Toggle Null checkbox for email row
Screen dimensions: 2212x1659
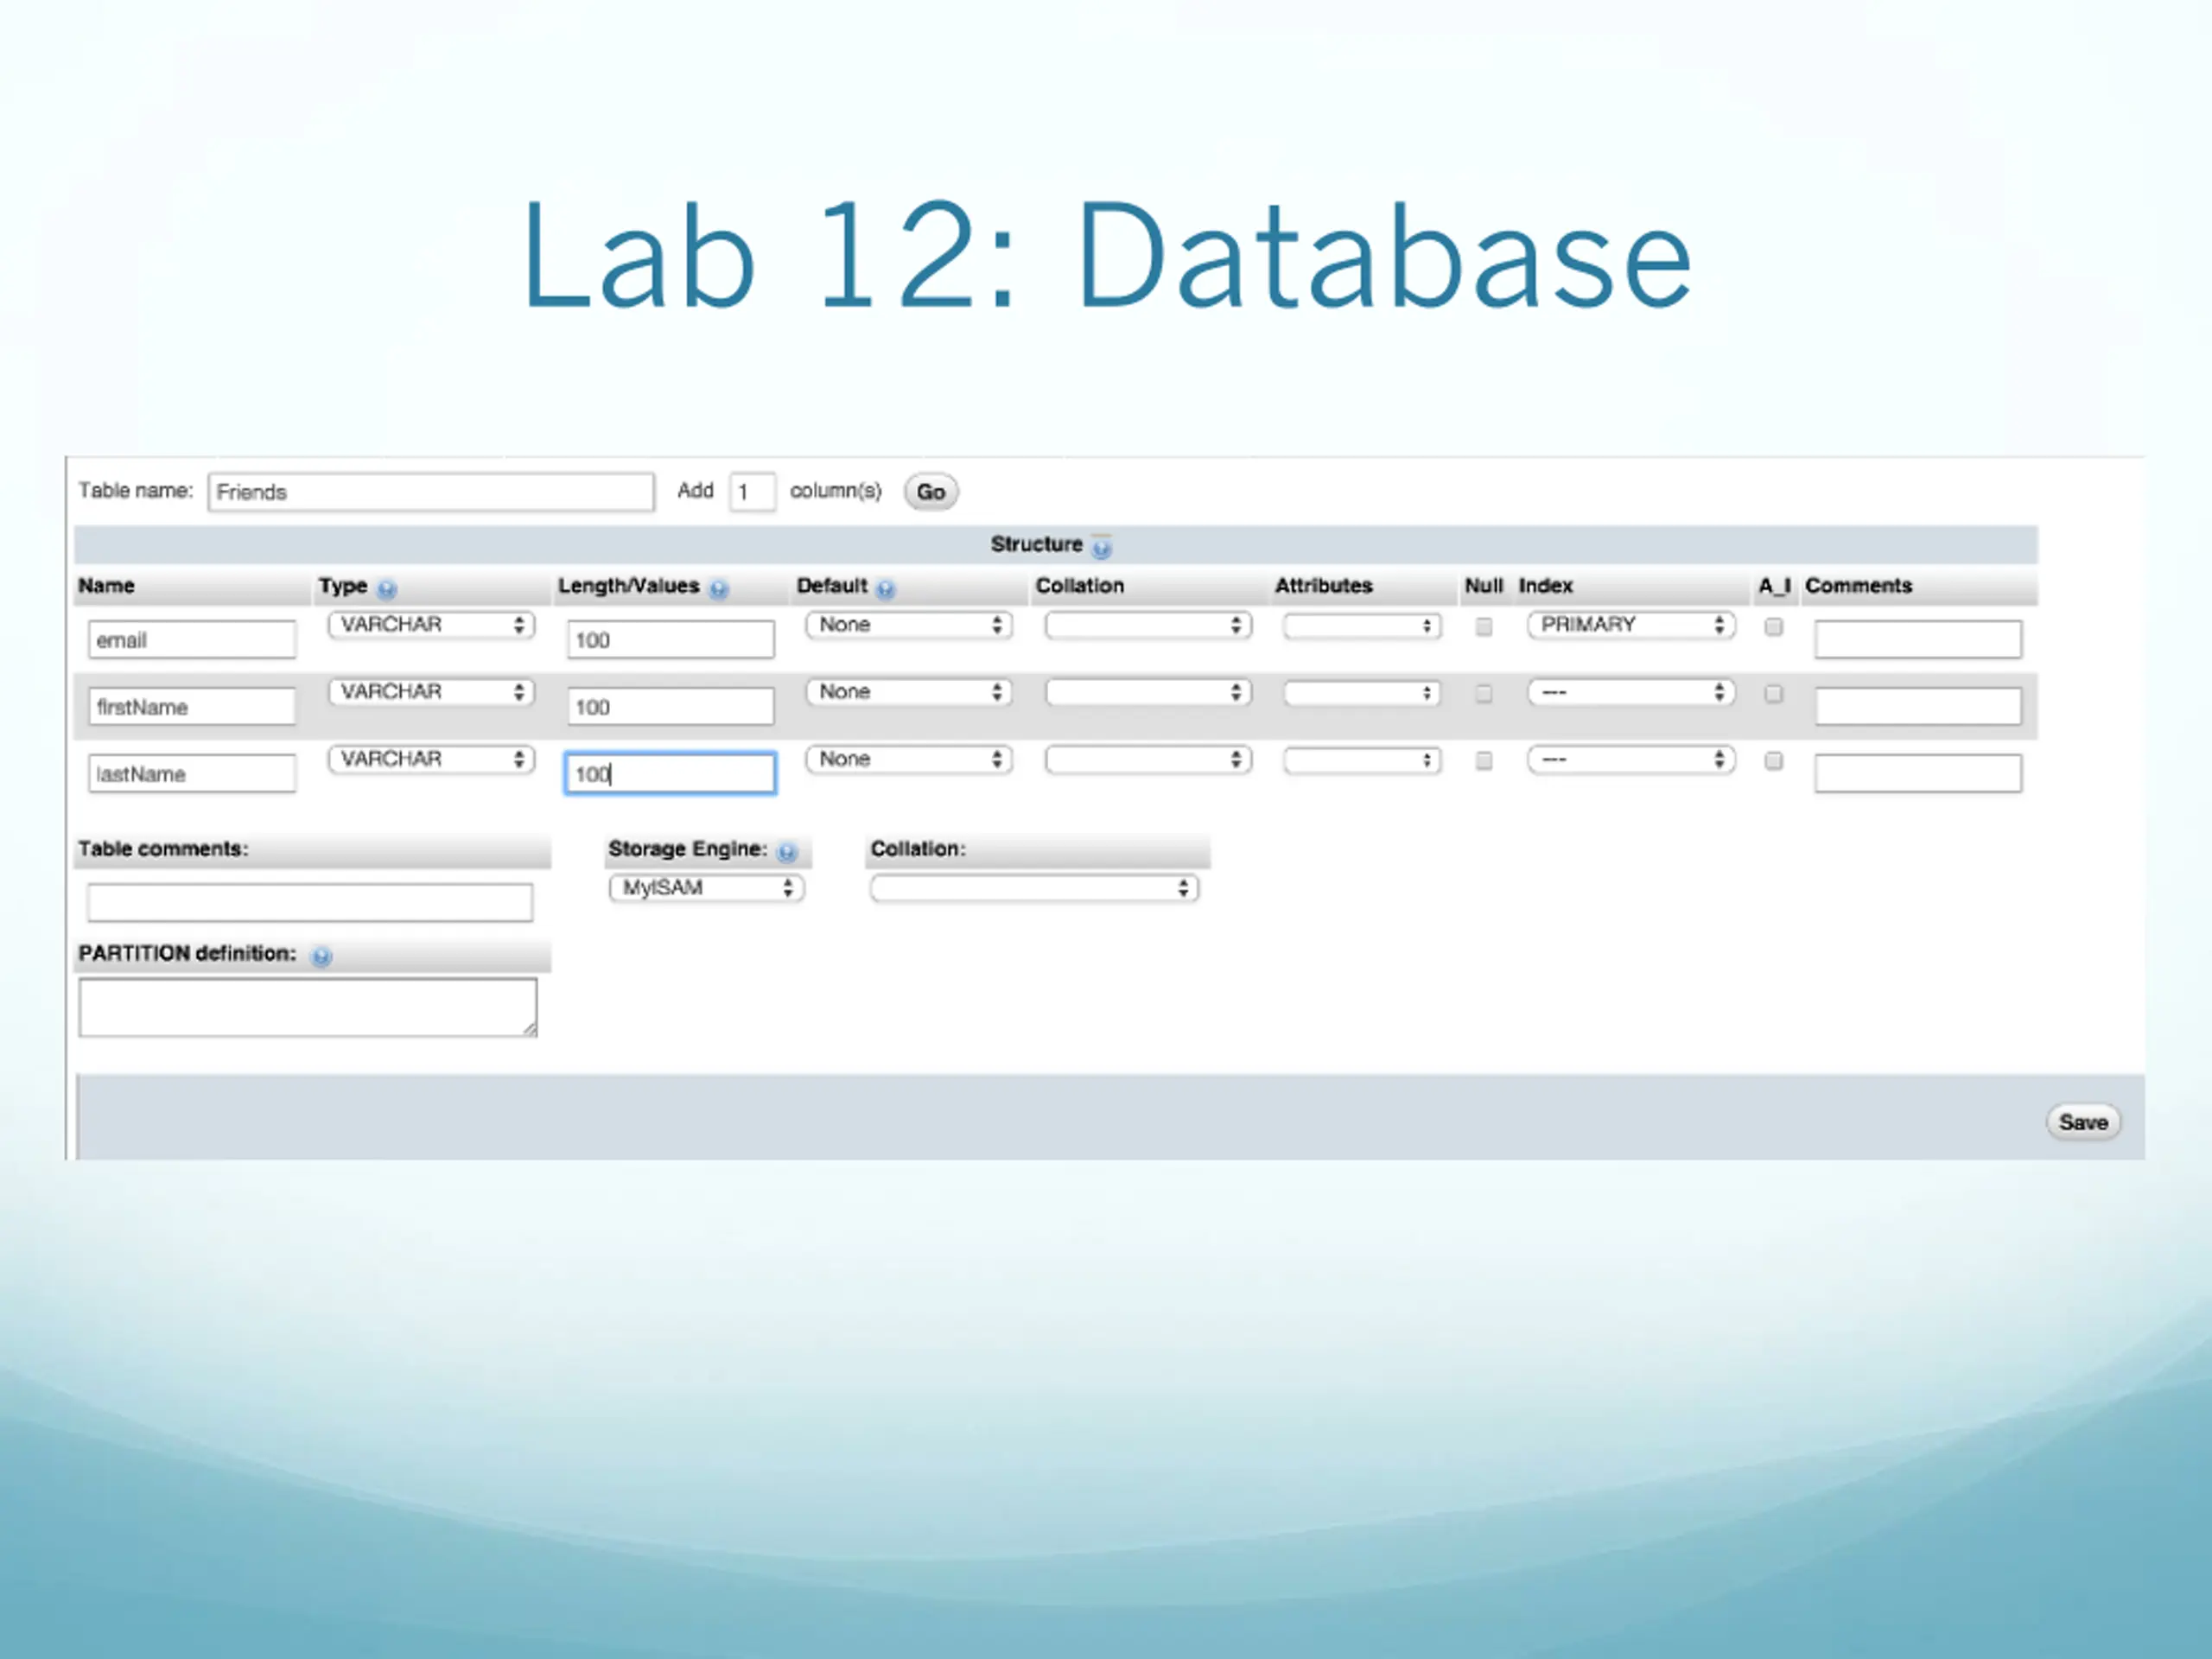1484,627
